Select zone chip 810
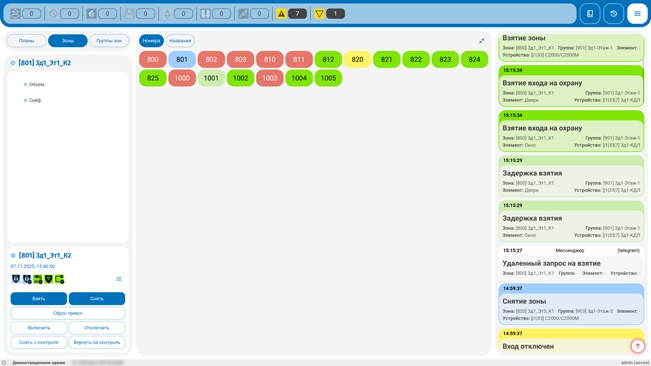Viewport: 651px width, 366px height. coord(270,59)
